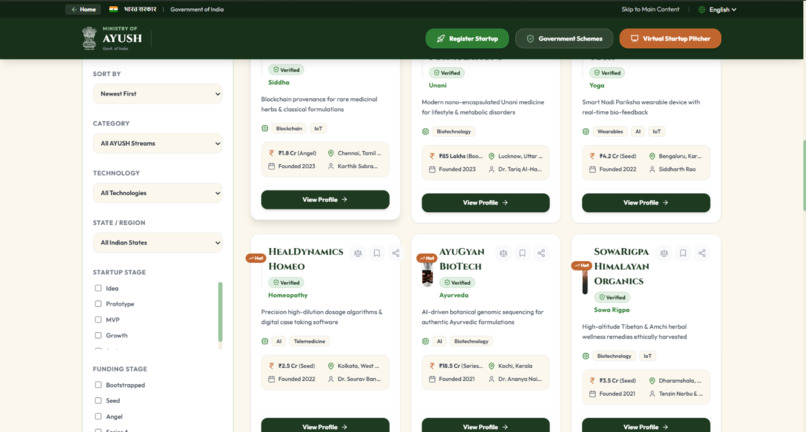The height and width of the screenshot is (432, 806).
Task: Tick the Seed funding stage checkbox
Action: (x=98, y=401)
